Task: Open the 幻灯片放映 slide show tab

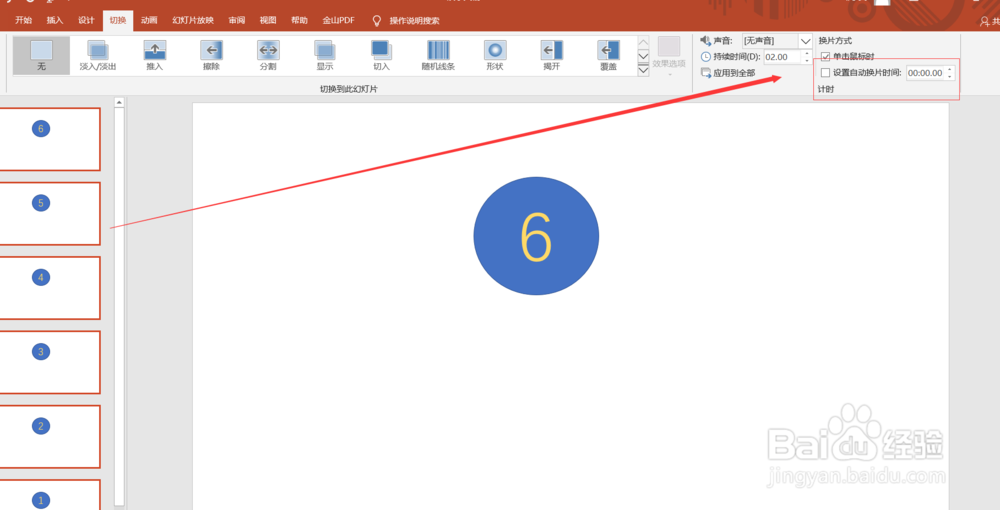Action: click(x=193, y=20)
